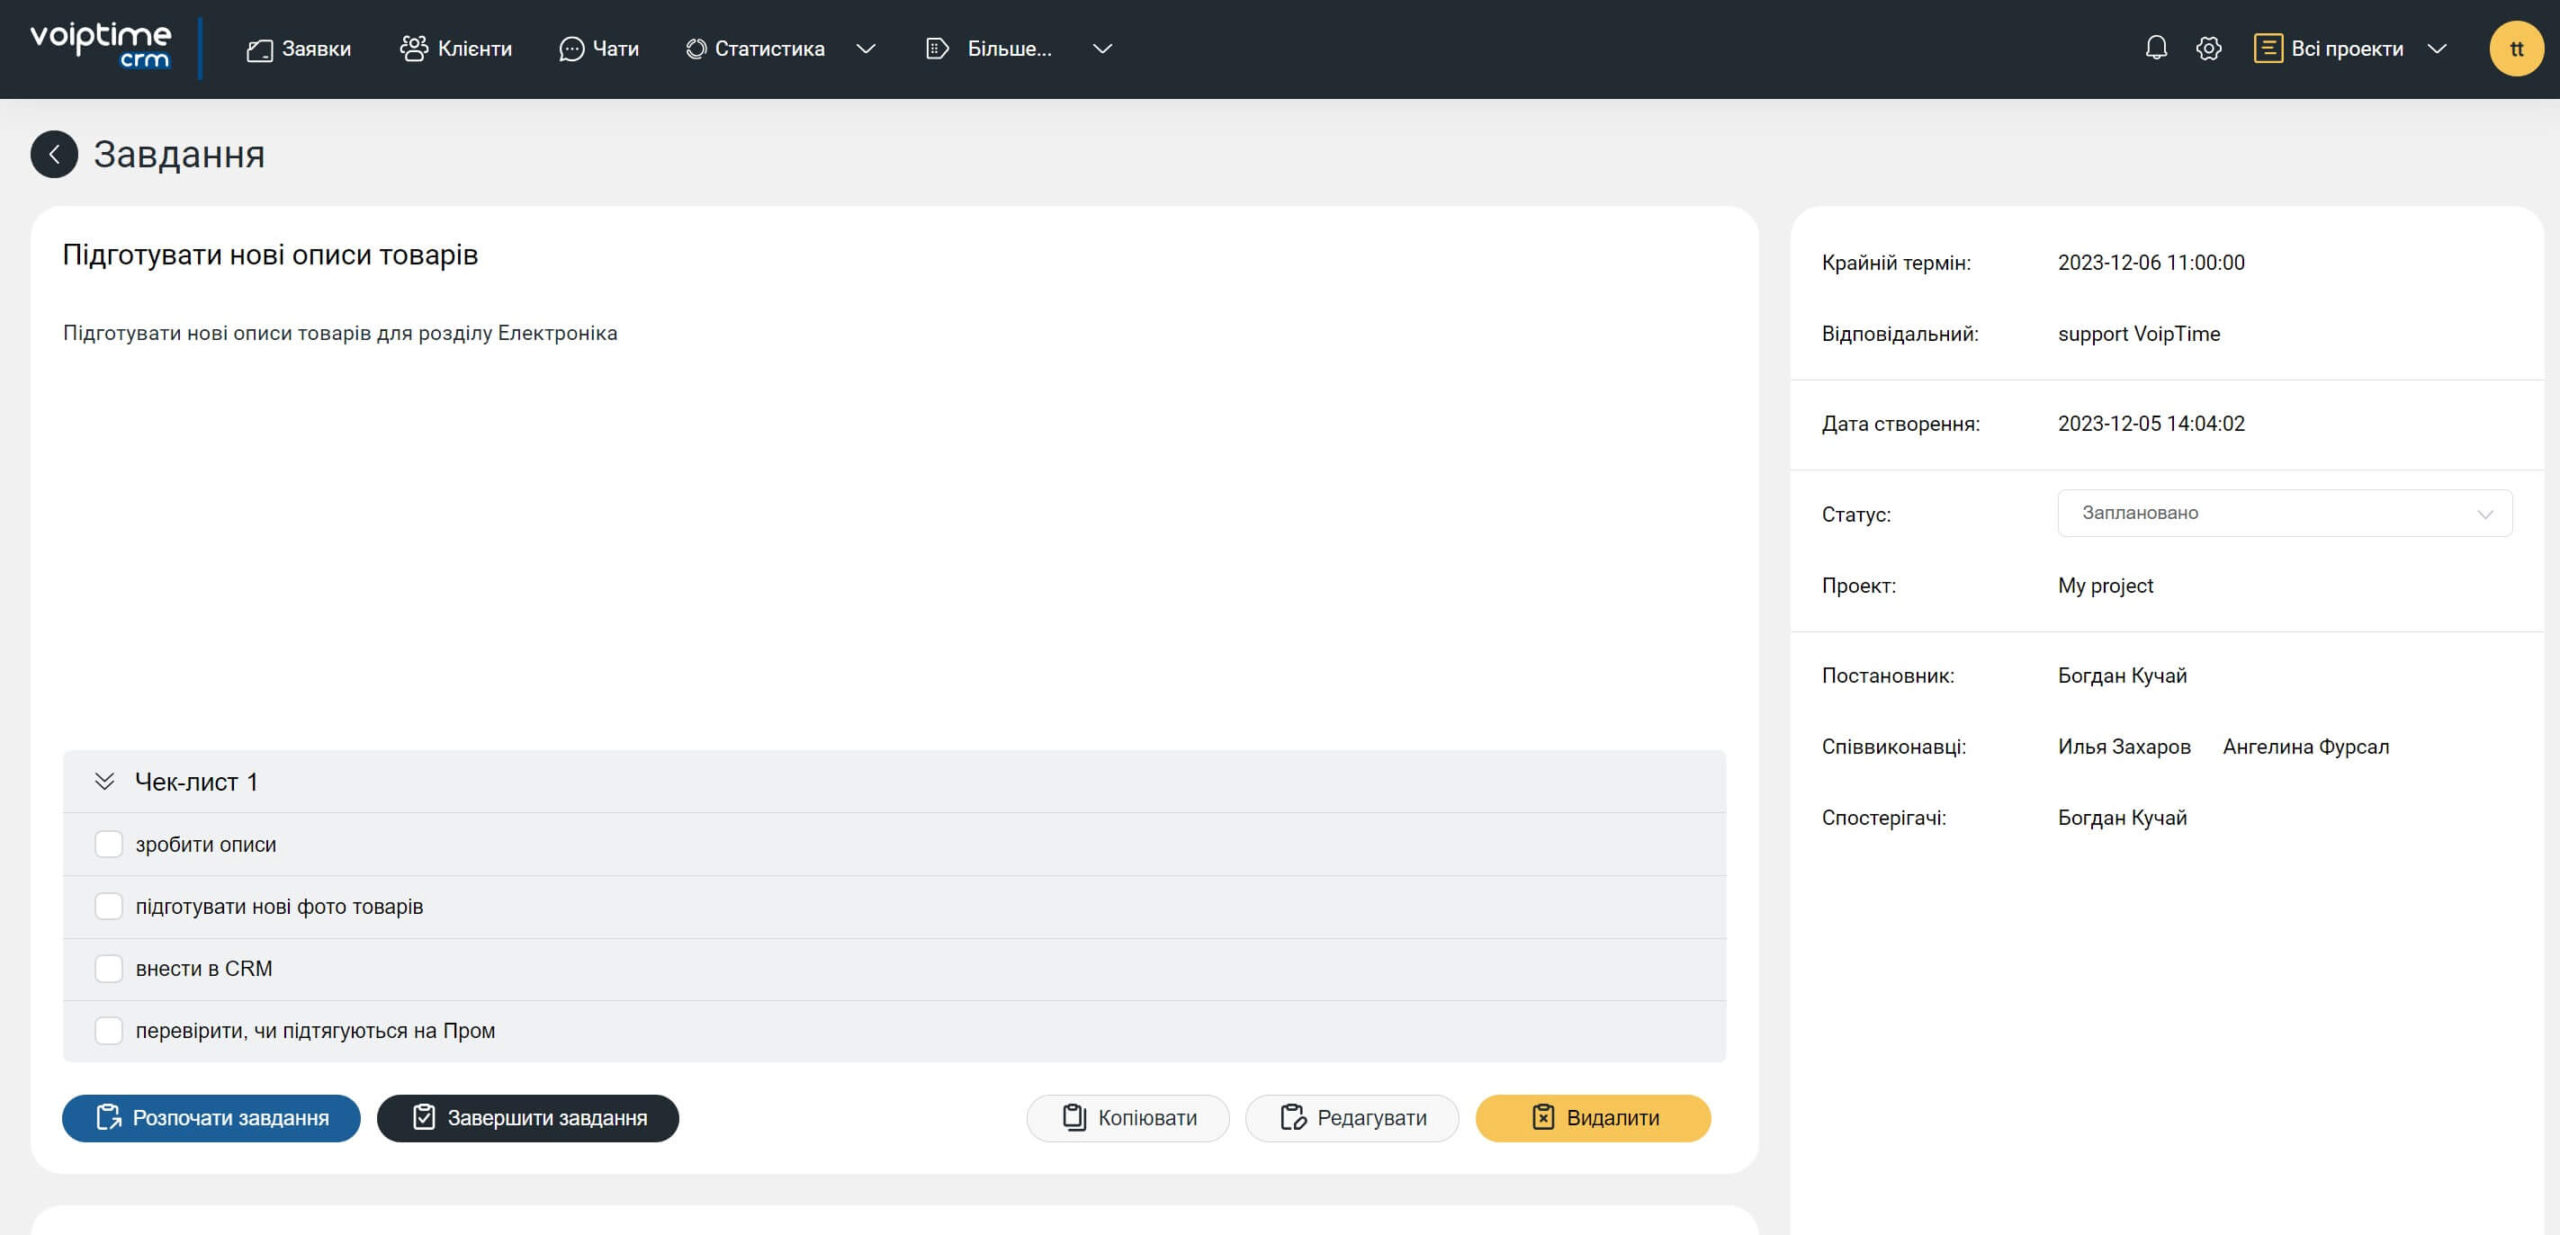
Task: Click the Розпочати завдання button
Action: tap(211, 1118)
